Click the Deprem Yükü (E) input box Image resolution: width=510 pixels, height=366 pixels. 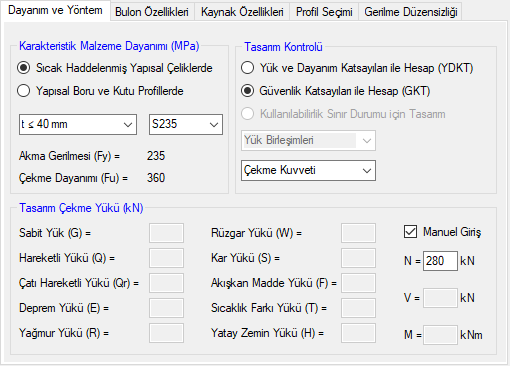(x=166, y=308)
